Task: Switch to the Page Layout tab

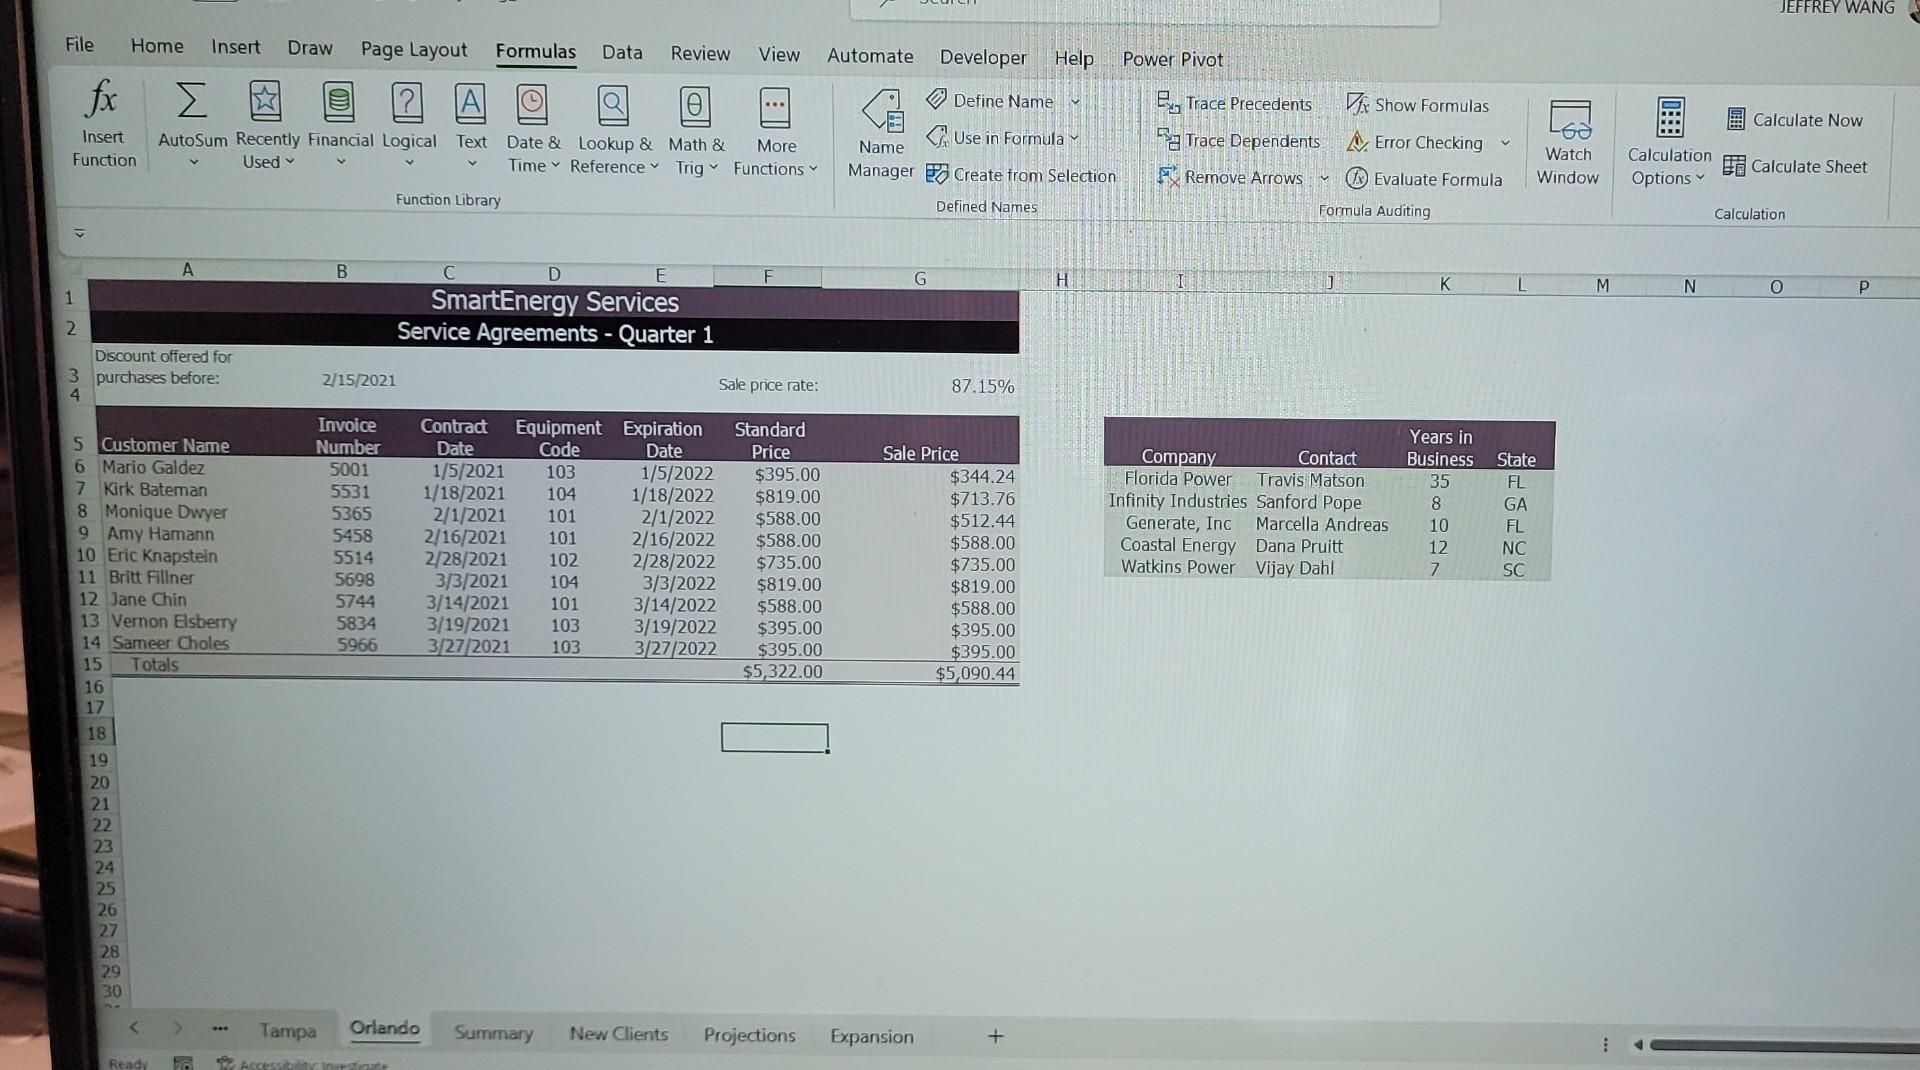Action: pos(413,49)
